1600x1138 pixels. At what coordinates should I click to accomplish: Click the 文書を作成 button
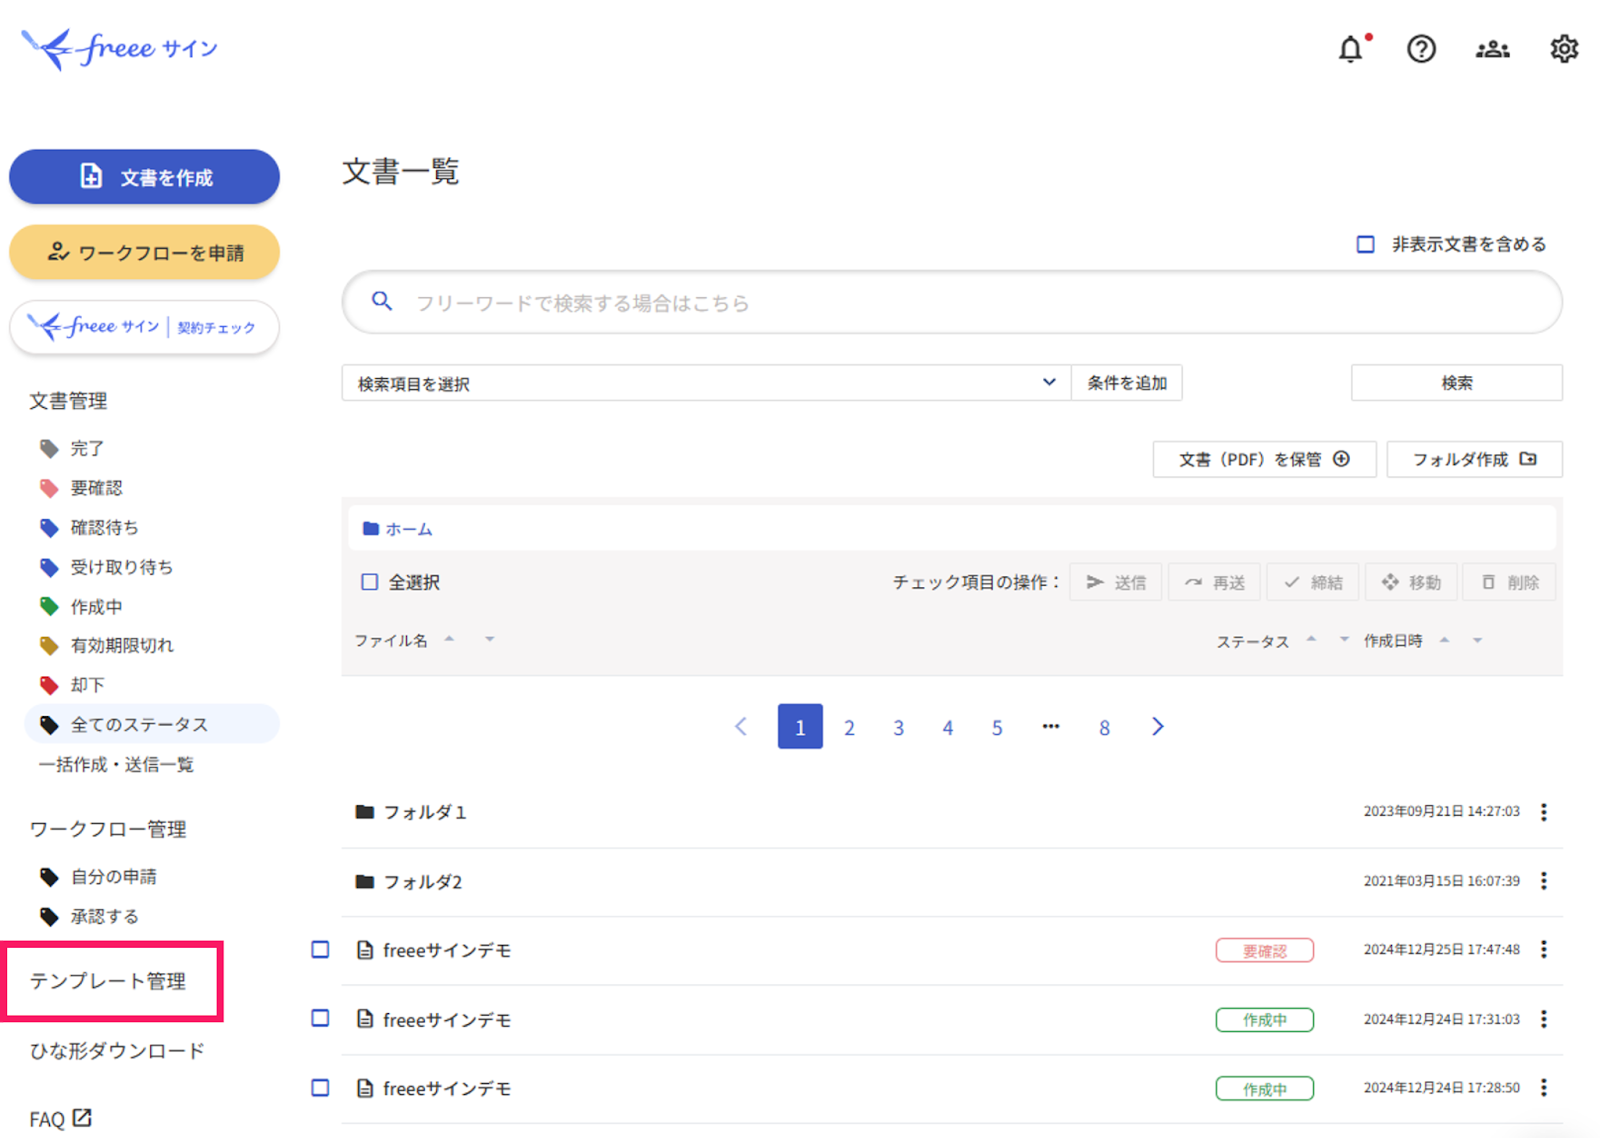144,177
